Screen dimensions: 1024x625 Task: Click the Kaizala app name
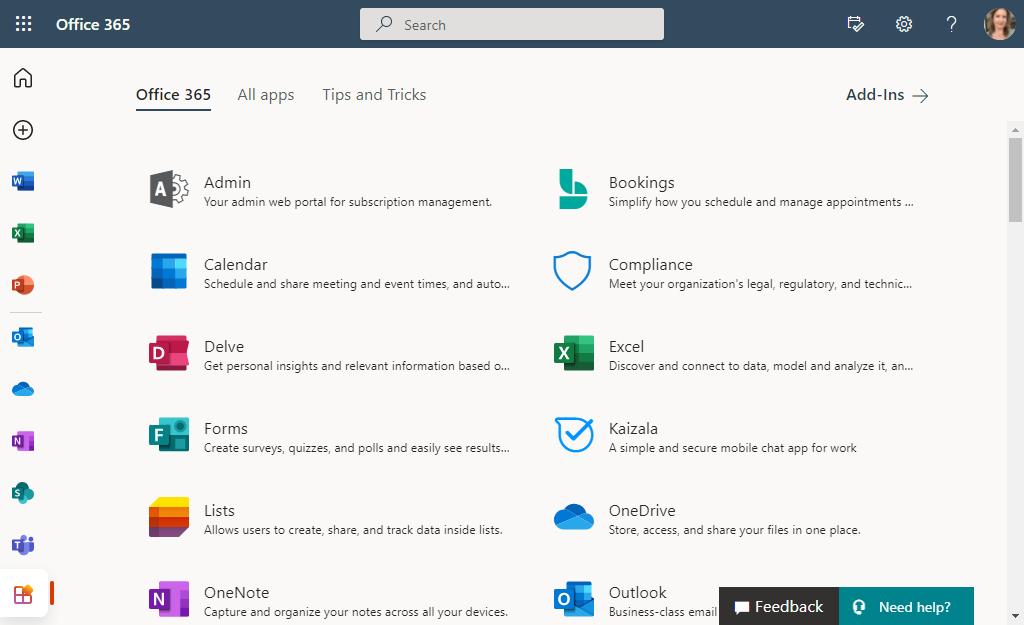click(x=633, y=428)
